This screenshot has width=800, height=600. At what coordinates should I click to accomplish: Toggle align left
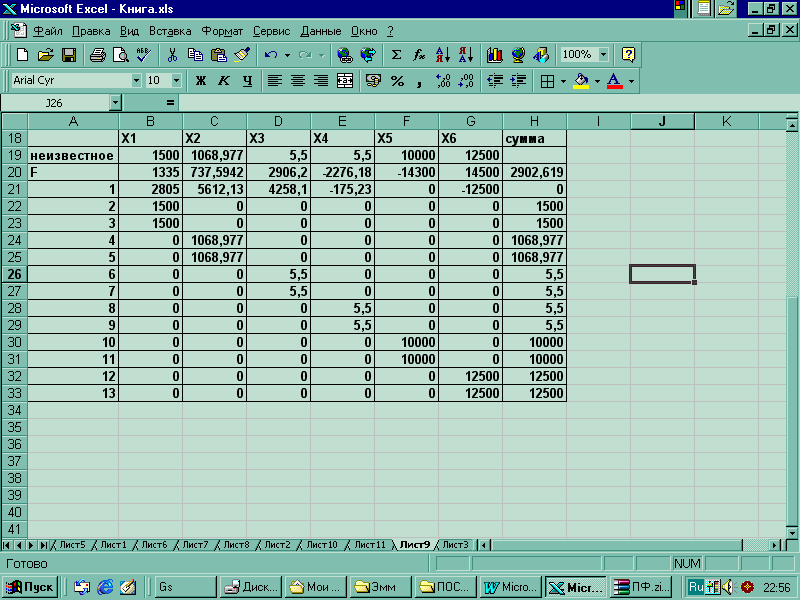pyautogui.click(x=275, y=81)
